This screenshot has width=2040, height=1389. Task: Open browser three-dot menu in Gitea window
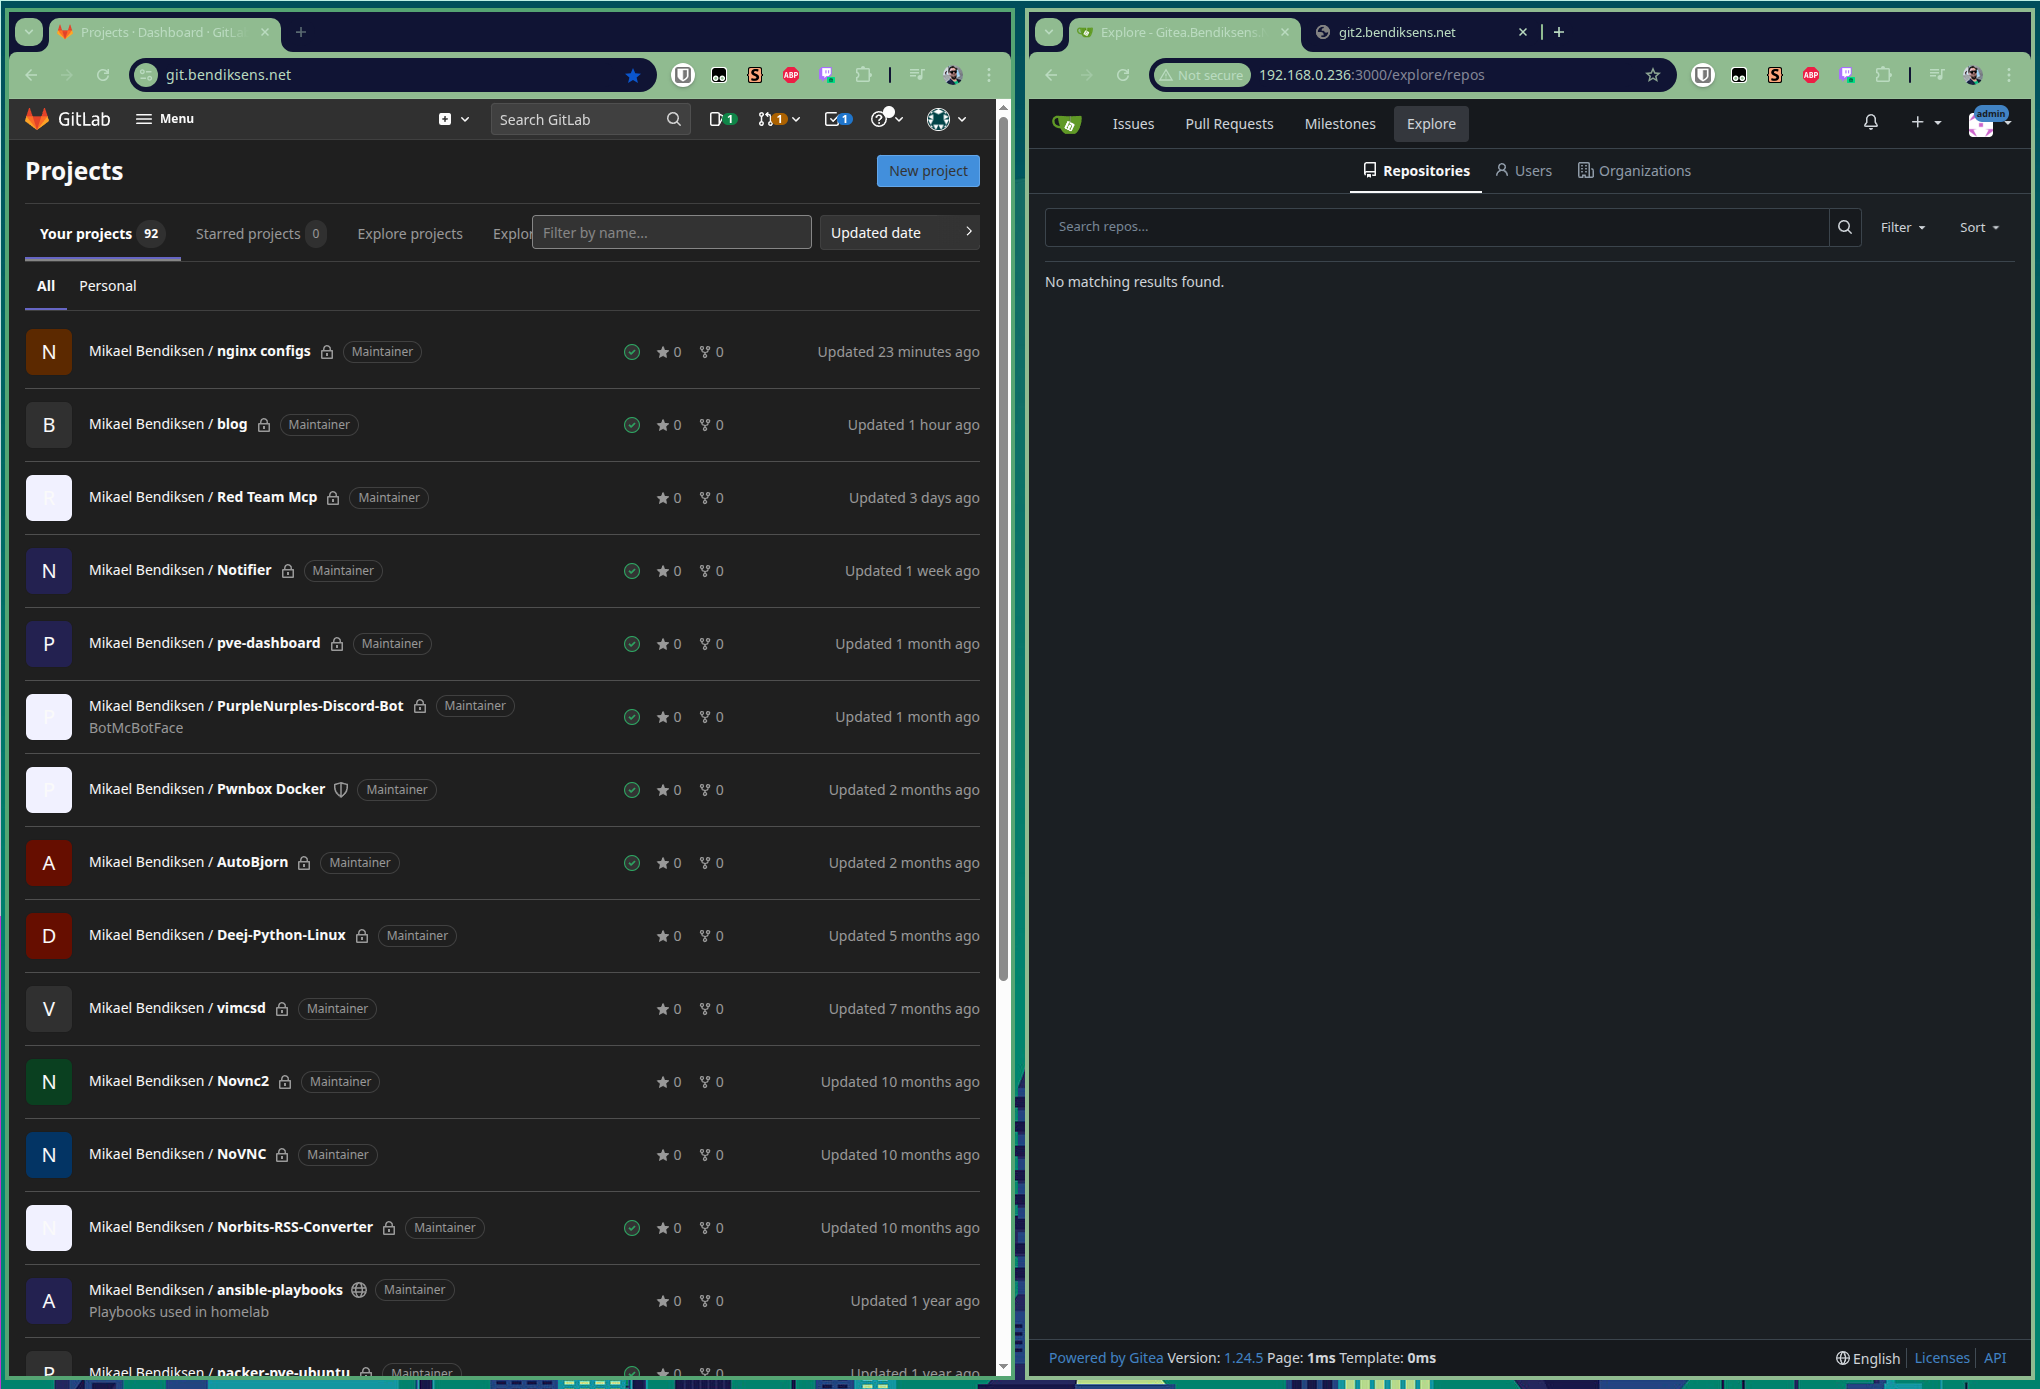click(2009, 75)
